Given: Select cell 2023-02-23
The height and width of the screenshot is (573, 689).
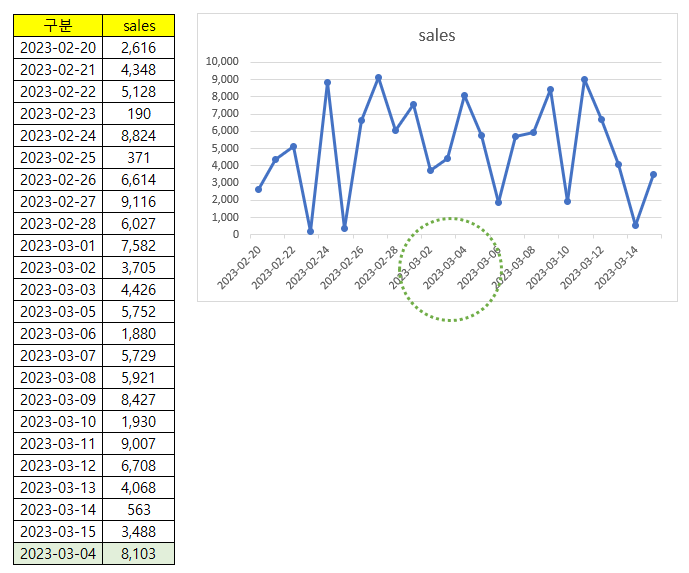Looking at the screenshot, I should [58, 113].
